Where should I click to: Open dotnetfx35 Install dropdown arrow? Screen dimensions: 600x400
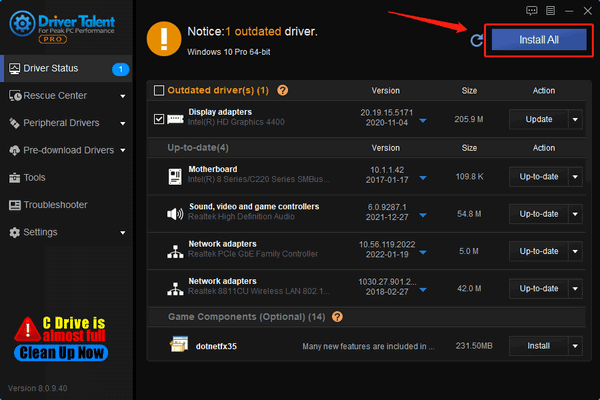[x=575, y=346]
